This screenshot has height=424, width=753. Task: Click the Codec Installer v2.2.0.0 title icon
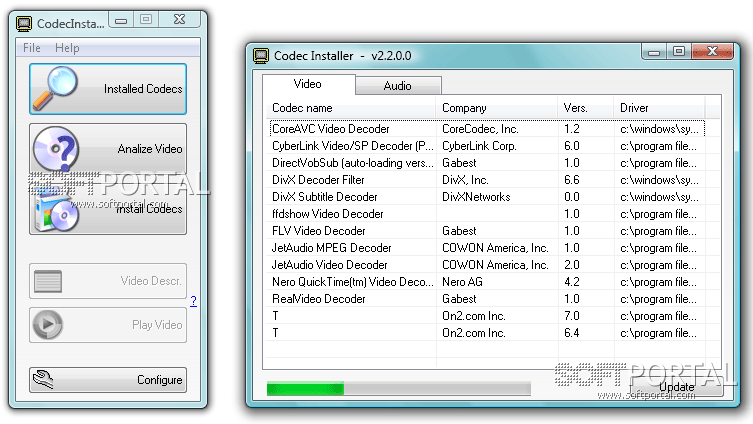(261, 56)
